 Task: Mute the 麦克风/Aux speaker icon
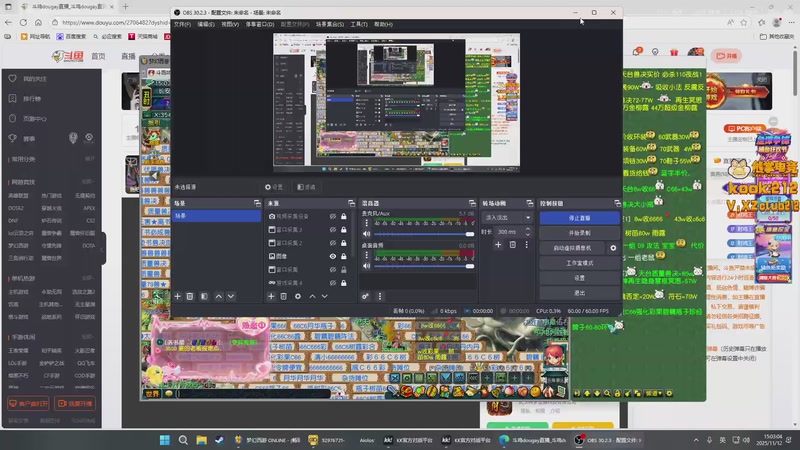[x=366, y=234]
